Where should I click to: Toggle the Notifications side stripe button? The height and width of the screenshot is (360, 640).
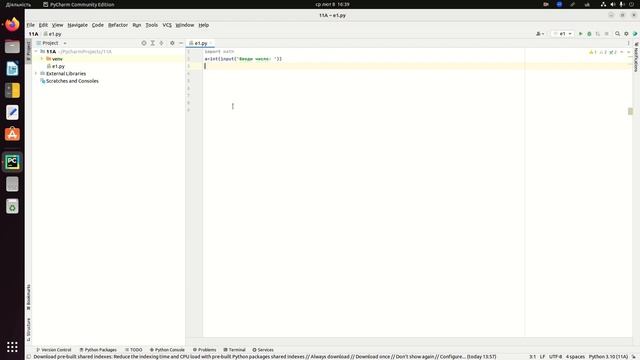click(x=636, y=56)
